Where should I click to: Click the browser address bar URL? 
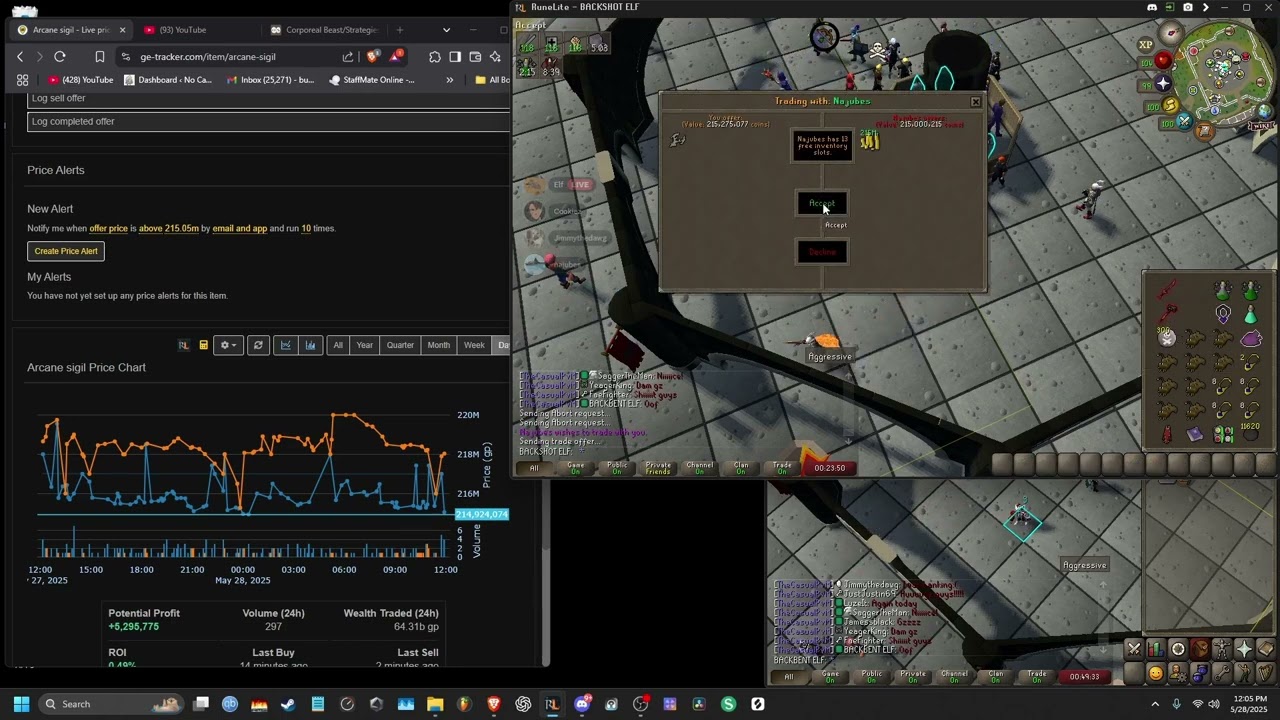point(208,57)
